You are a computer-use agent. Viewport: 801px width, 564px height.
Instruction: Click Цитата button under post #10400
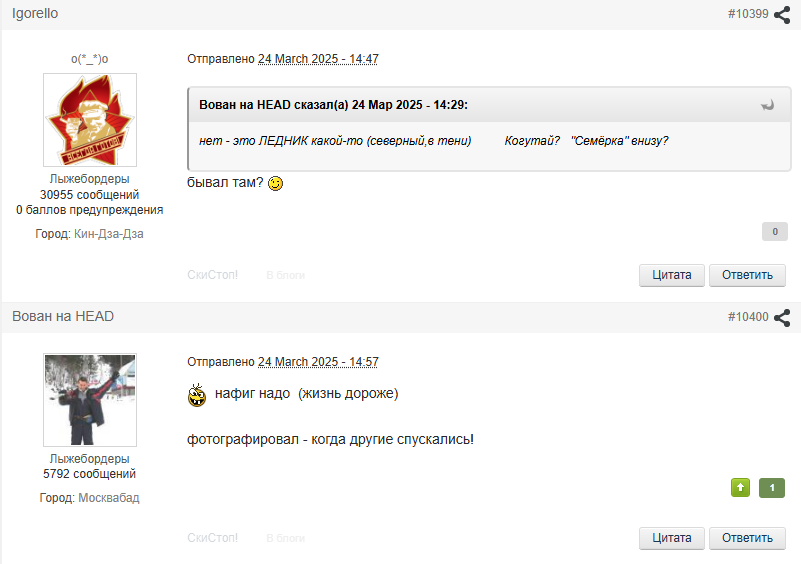pyautogui.click(x=672, y=538)
